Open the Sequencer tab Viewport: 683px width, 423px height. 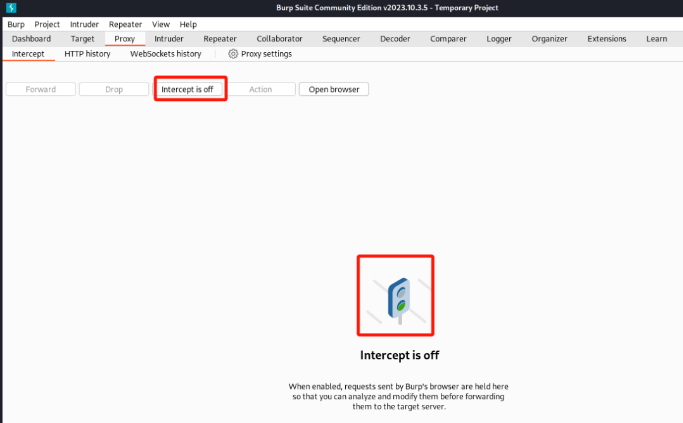click(341, 39)
